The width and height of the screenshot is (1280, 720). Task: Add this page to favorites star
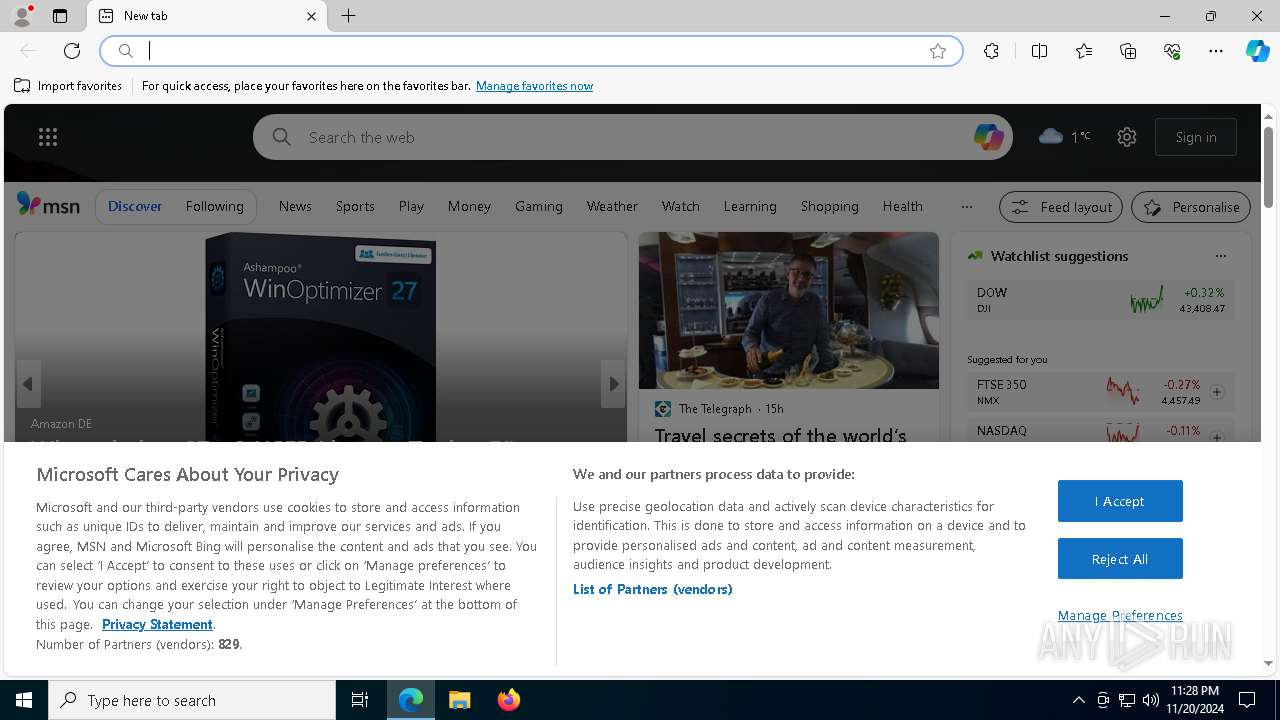[x=938, y=51]
